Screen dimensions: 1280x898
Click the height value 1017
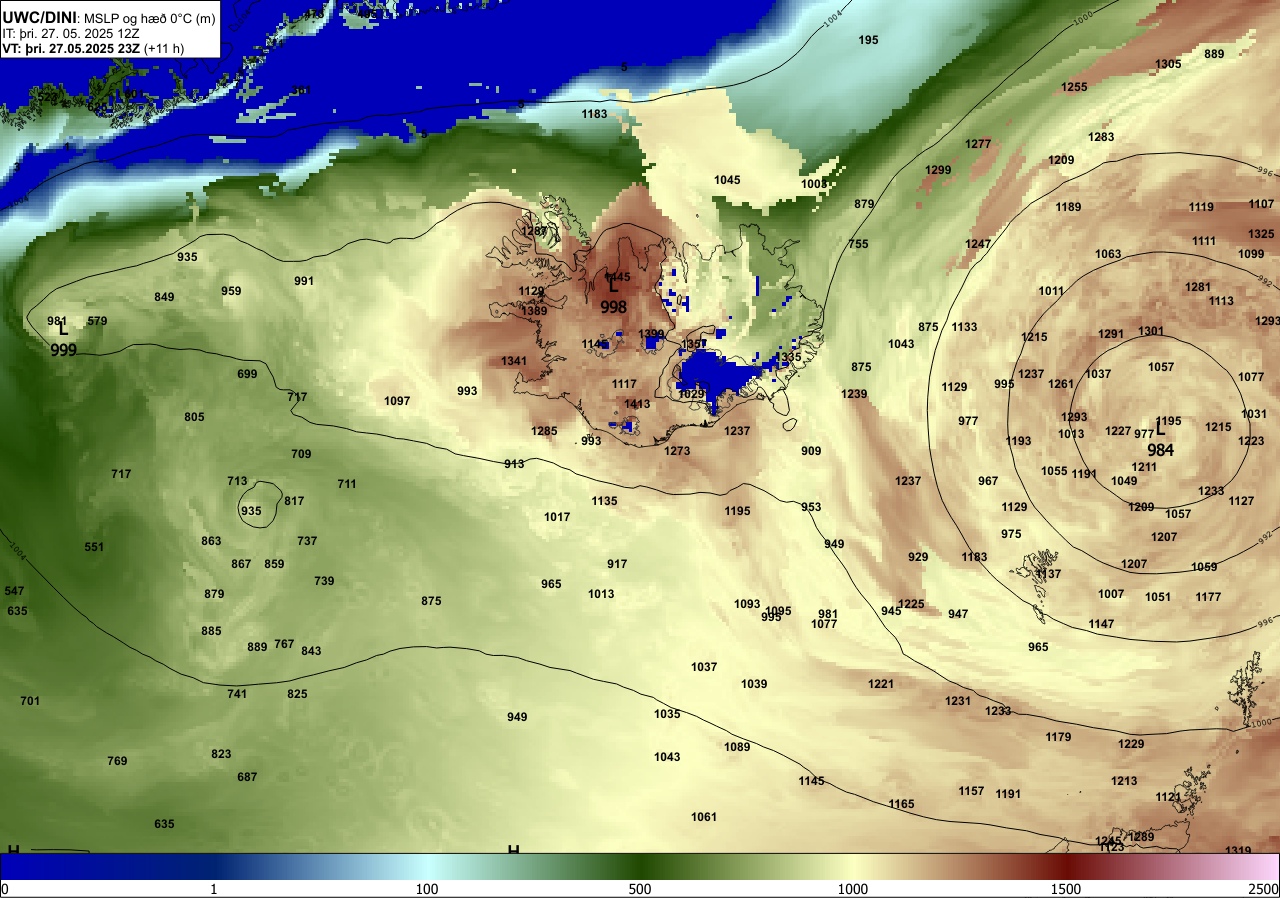point(557,517)
